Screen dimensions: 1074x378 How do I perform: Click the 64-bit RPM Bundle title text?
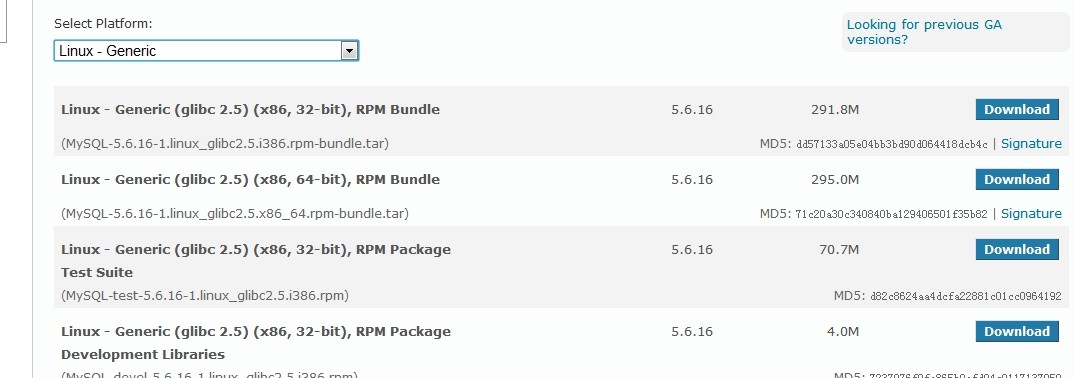click(x=250, y=179)
